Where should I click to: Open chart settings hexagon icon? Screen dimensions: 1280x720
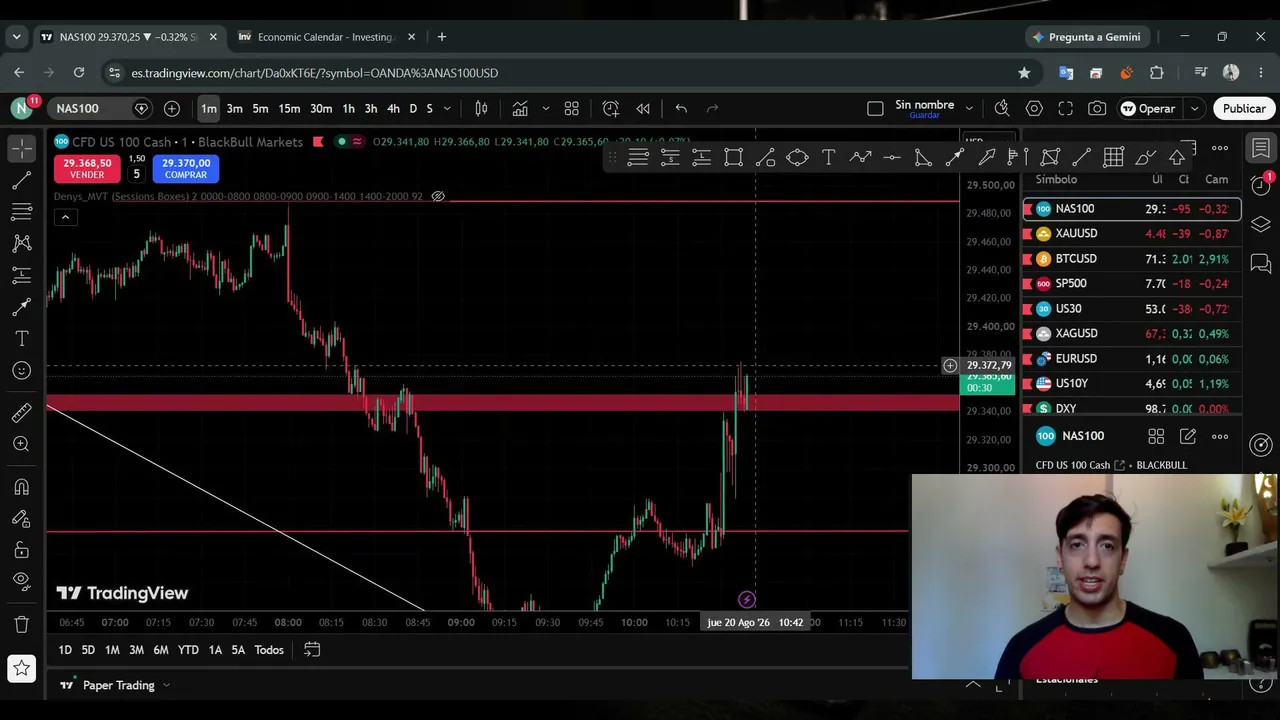point(1034,108)
